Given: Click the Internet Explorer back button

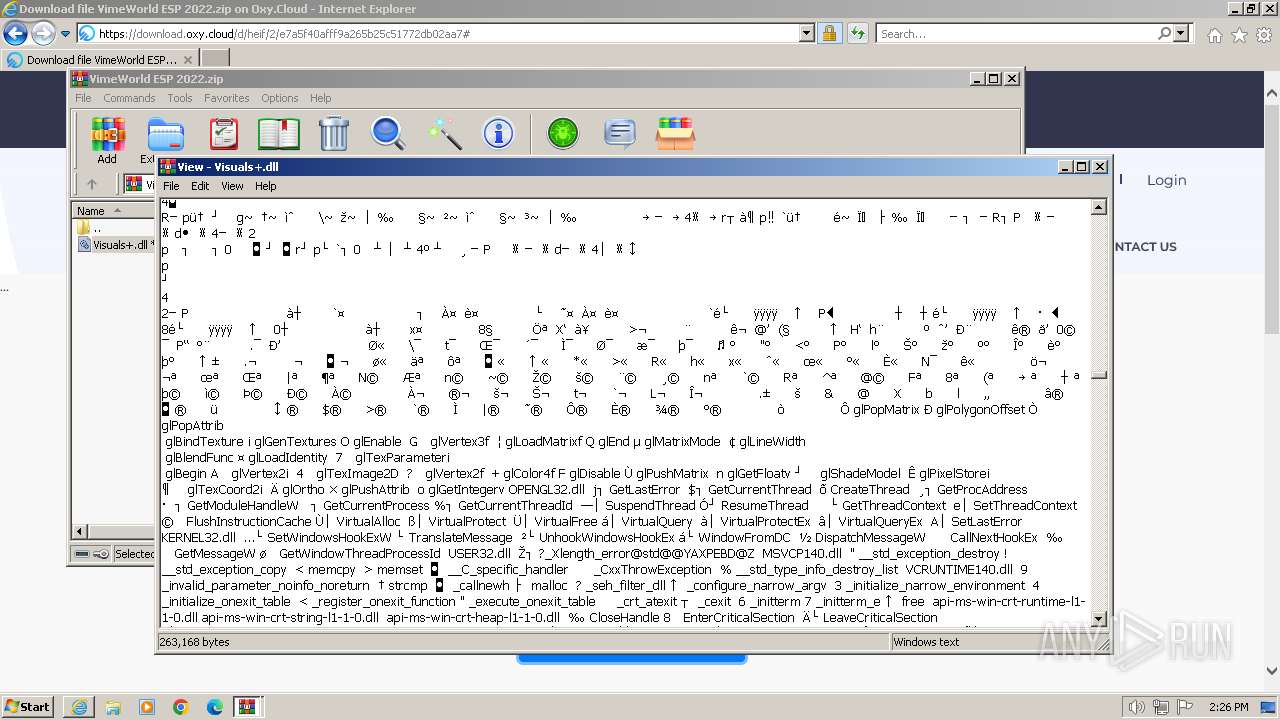Looking at the screenshot, I should [15, 34].
